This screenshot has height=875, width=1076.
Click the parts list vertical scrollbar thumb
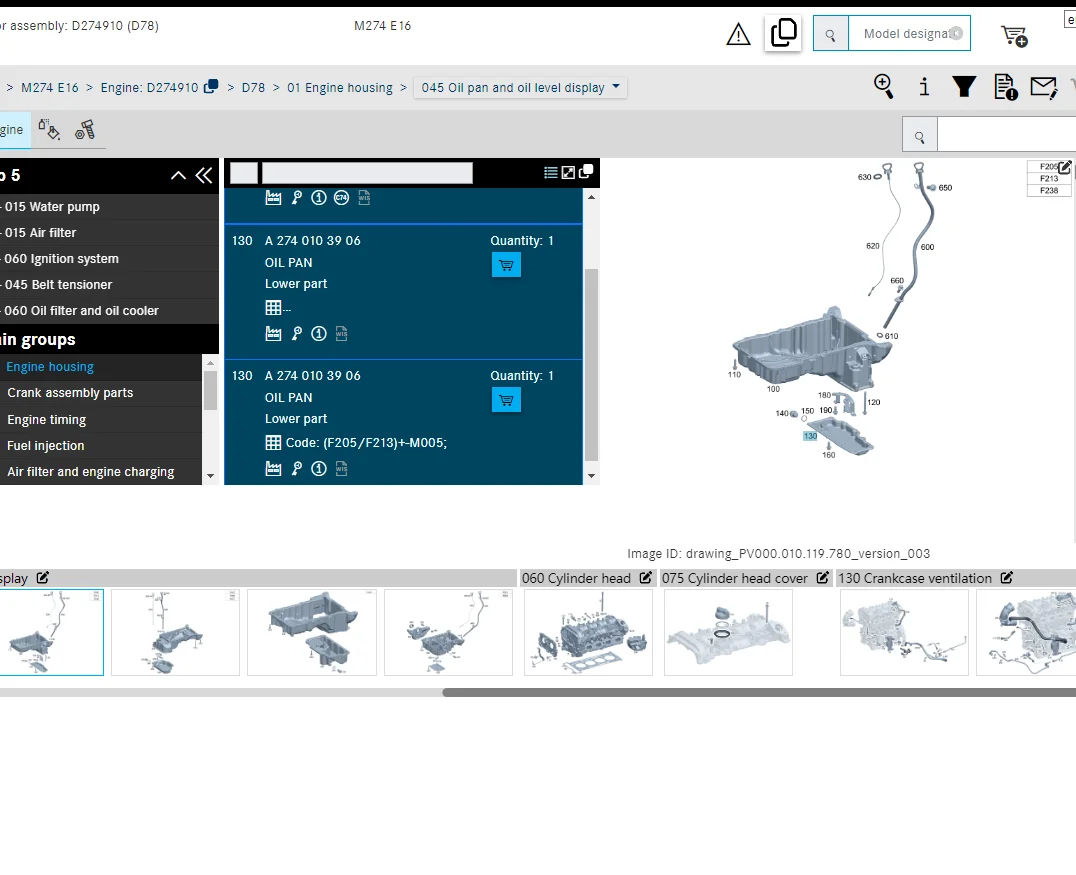[x=592, y=365]
